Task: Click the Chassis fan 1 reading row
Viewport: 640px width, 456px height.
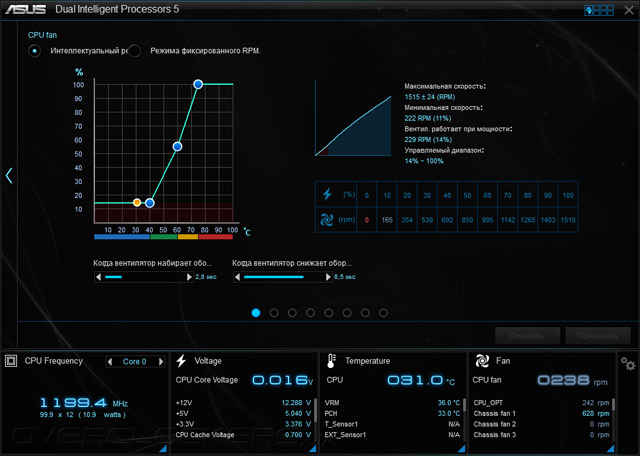Action: tap(541, 413)
